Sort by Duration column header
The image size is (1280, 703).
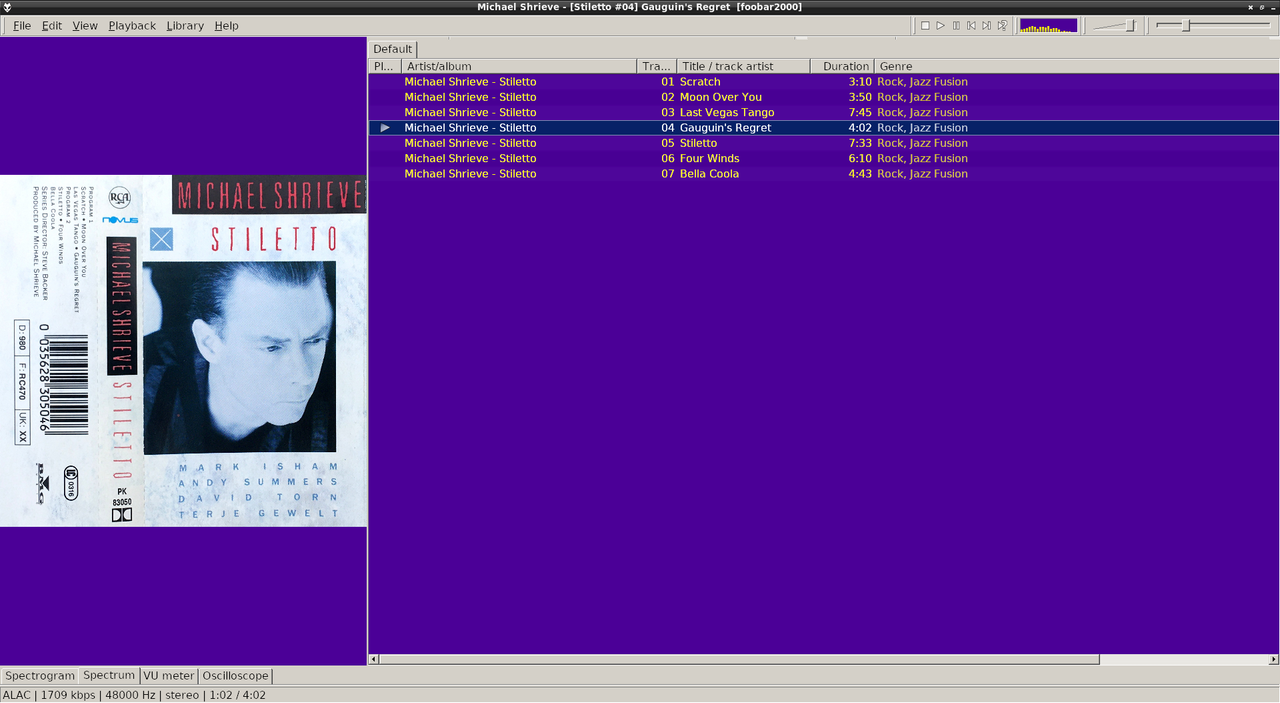pos(842,66)
